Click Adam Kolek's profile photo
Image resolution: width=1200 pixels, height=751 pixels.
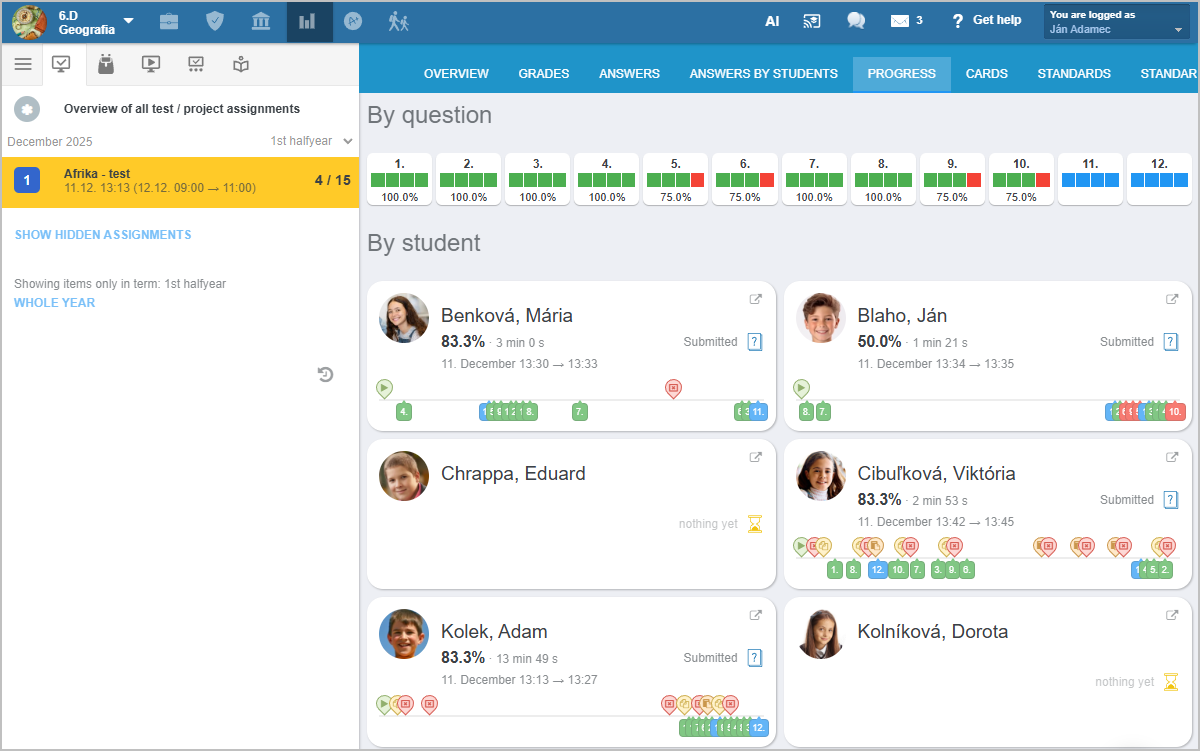(x=404, y=634)
